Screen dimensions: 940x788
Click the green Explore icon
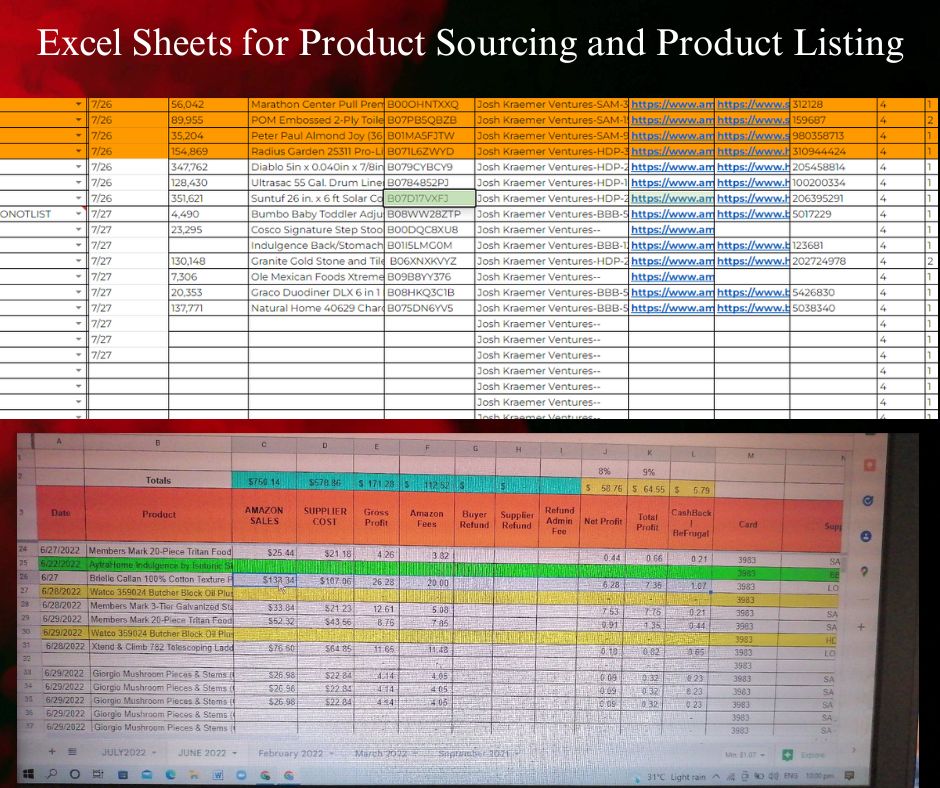(788, 754)
